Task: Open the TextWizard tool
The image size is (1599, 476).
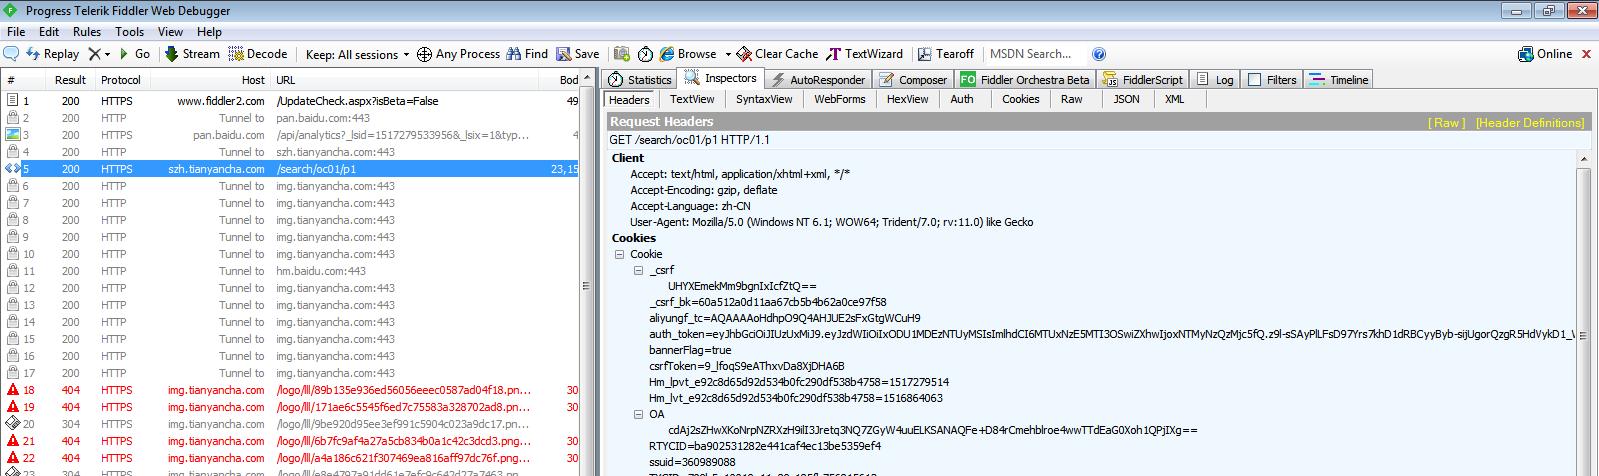Action: (x=864, y=54)
